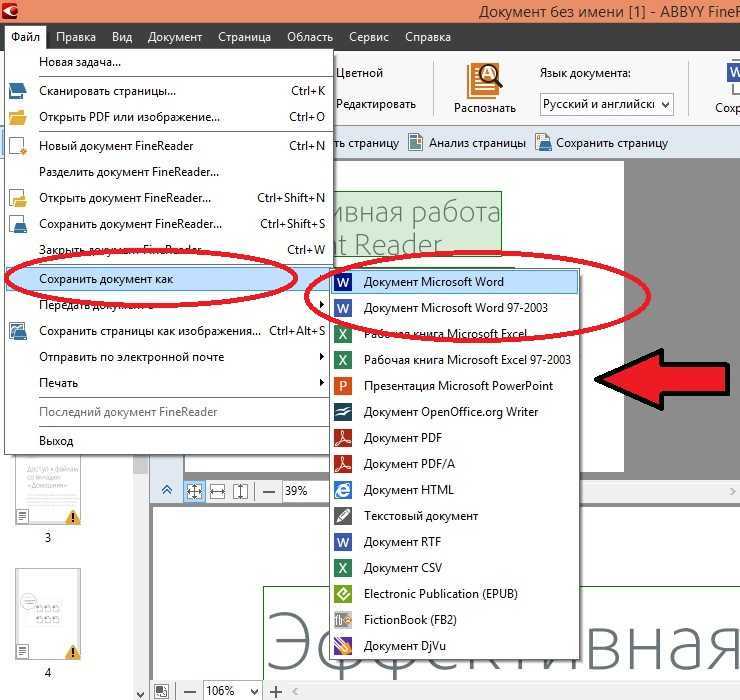Expand the Печать submenu arrow

[x=322, y=382]
